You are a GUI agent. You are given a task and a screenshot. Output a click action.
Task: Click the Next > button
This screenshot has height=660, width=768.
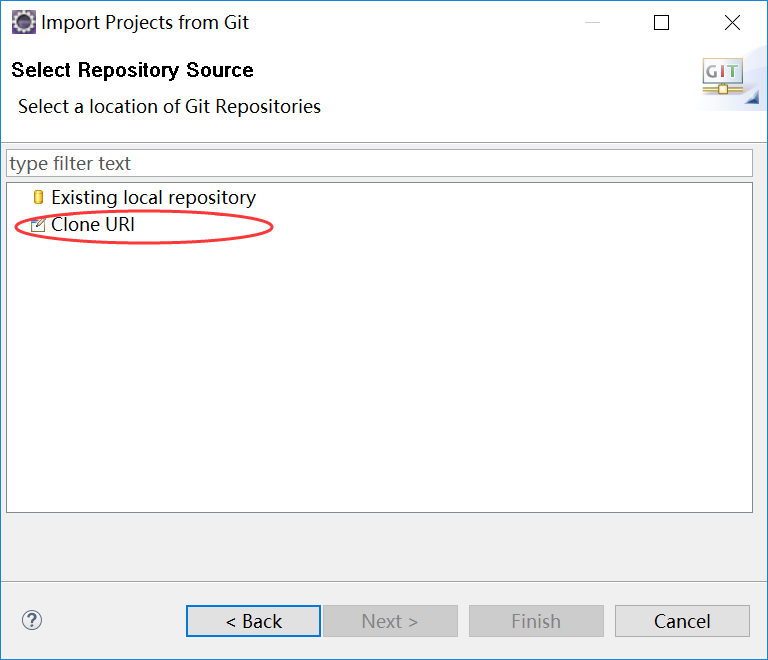coord(390,621)
